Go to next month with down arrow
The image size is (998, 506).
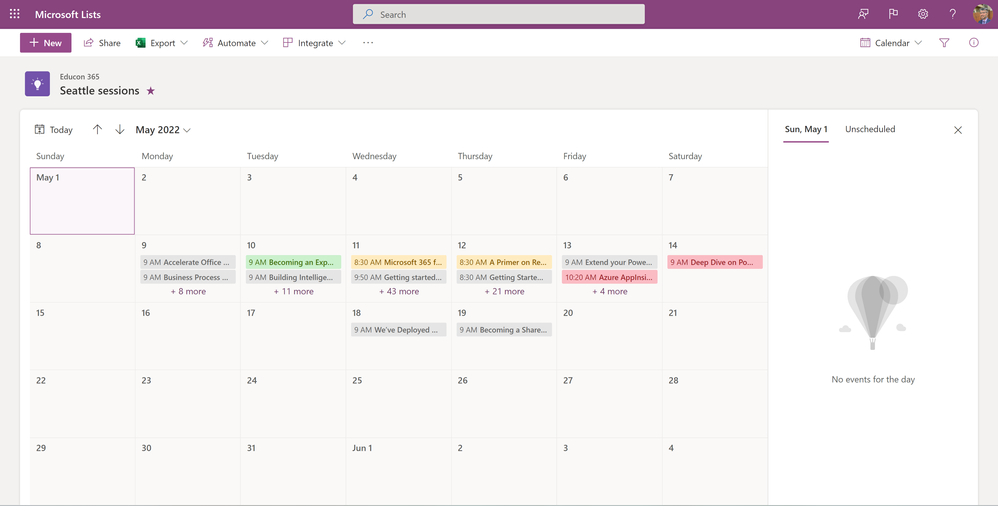tap(120, 129)
